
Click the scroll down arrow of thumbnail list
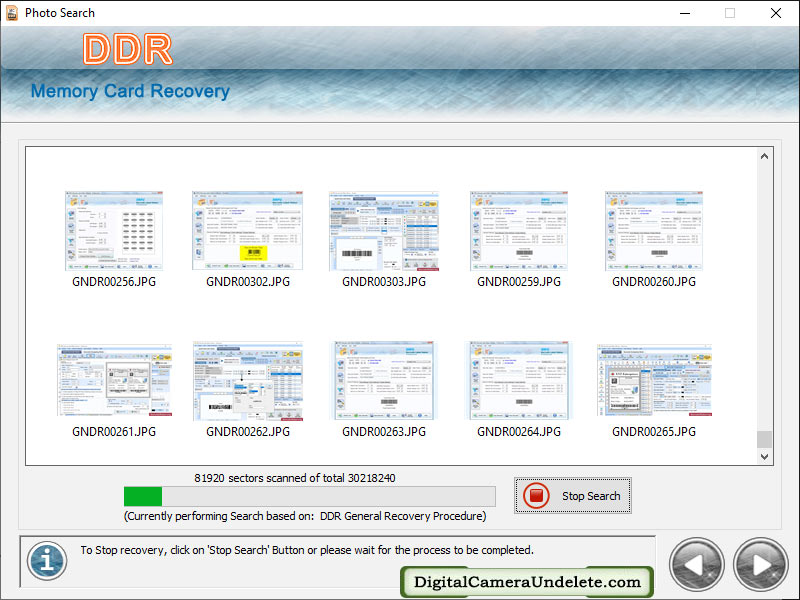[764, 457]
